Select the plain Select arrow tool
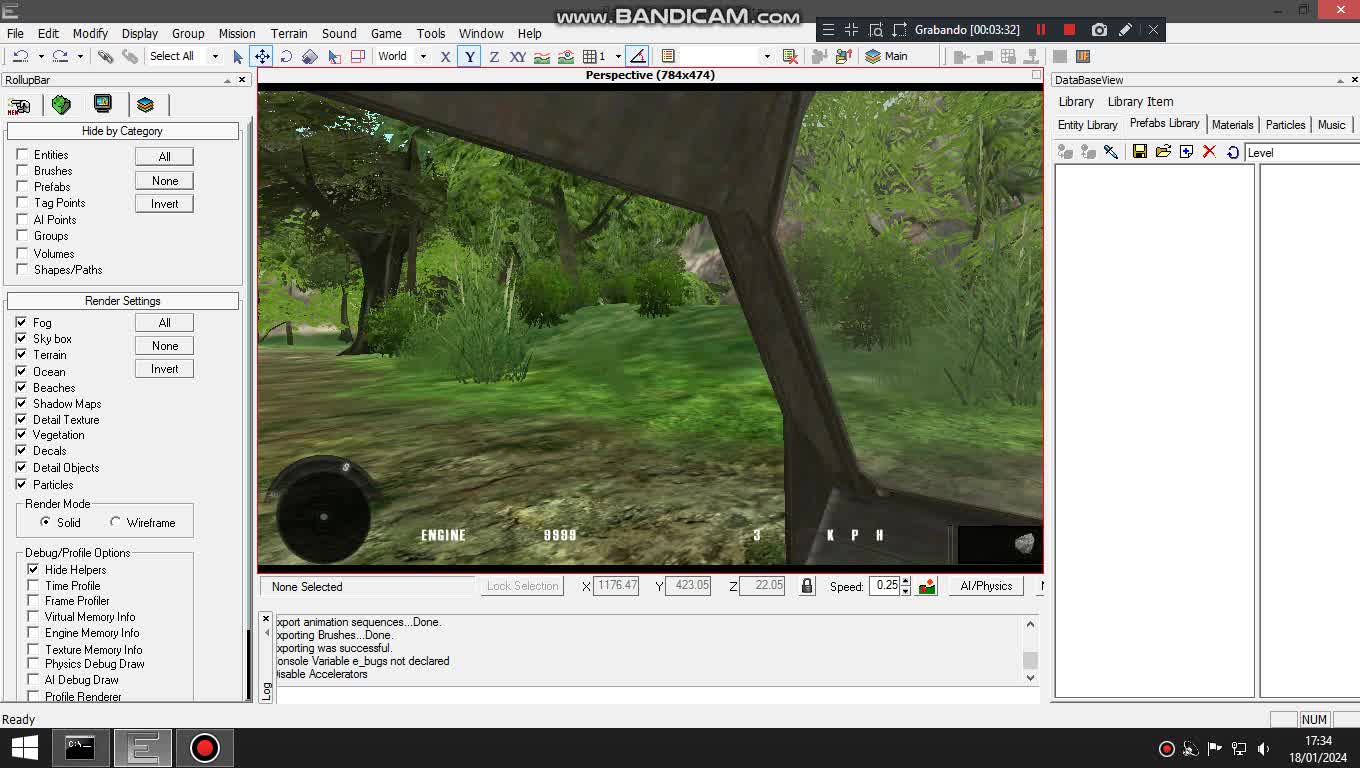 coord(238,57)
